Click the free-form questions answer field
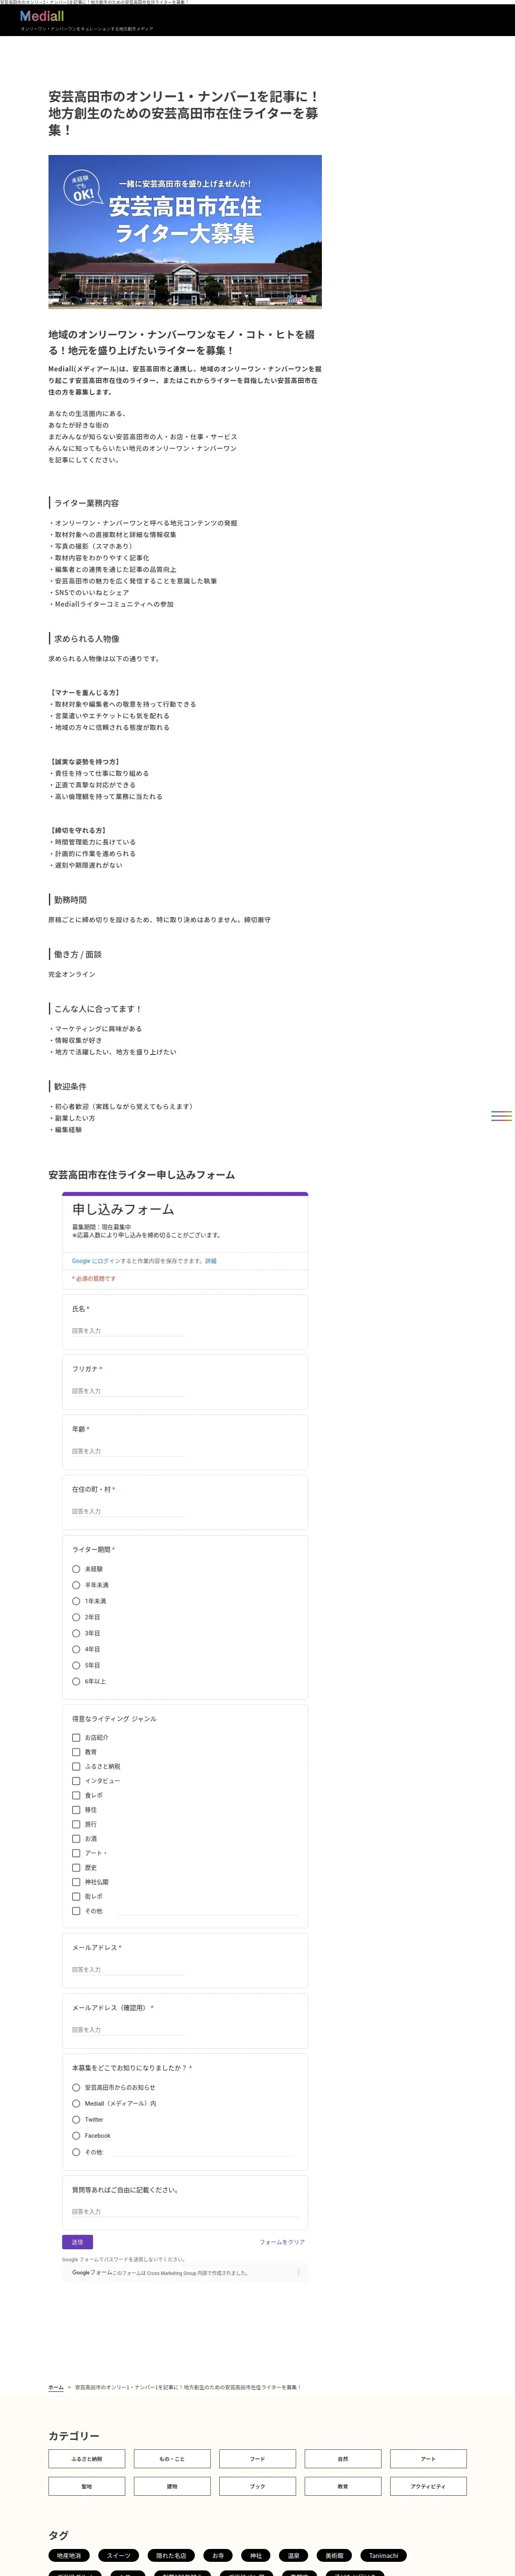Screen dimensions: 515x2576 pyautogui.click(x=185, y=2212)
